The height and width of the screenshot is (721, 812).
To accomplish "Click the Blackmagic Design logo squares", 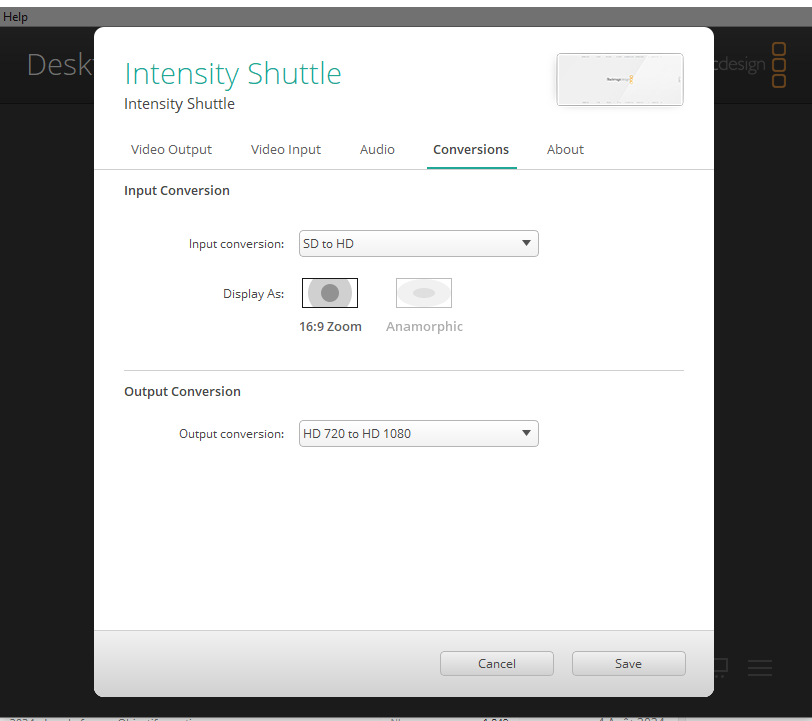I will [779, 65].
